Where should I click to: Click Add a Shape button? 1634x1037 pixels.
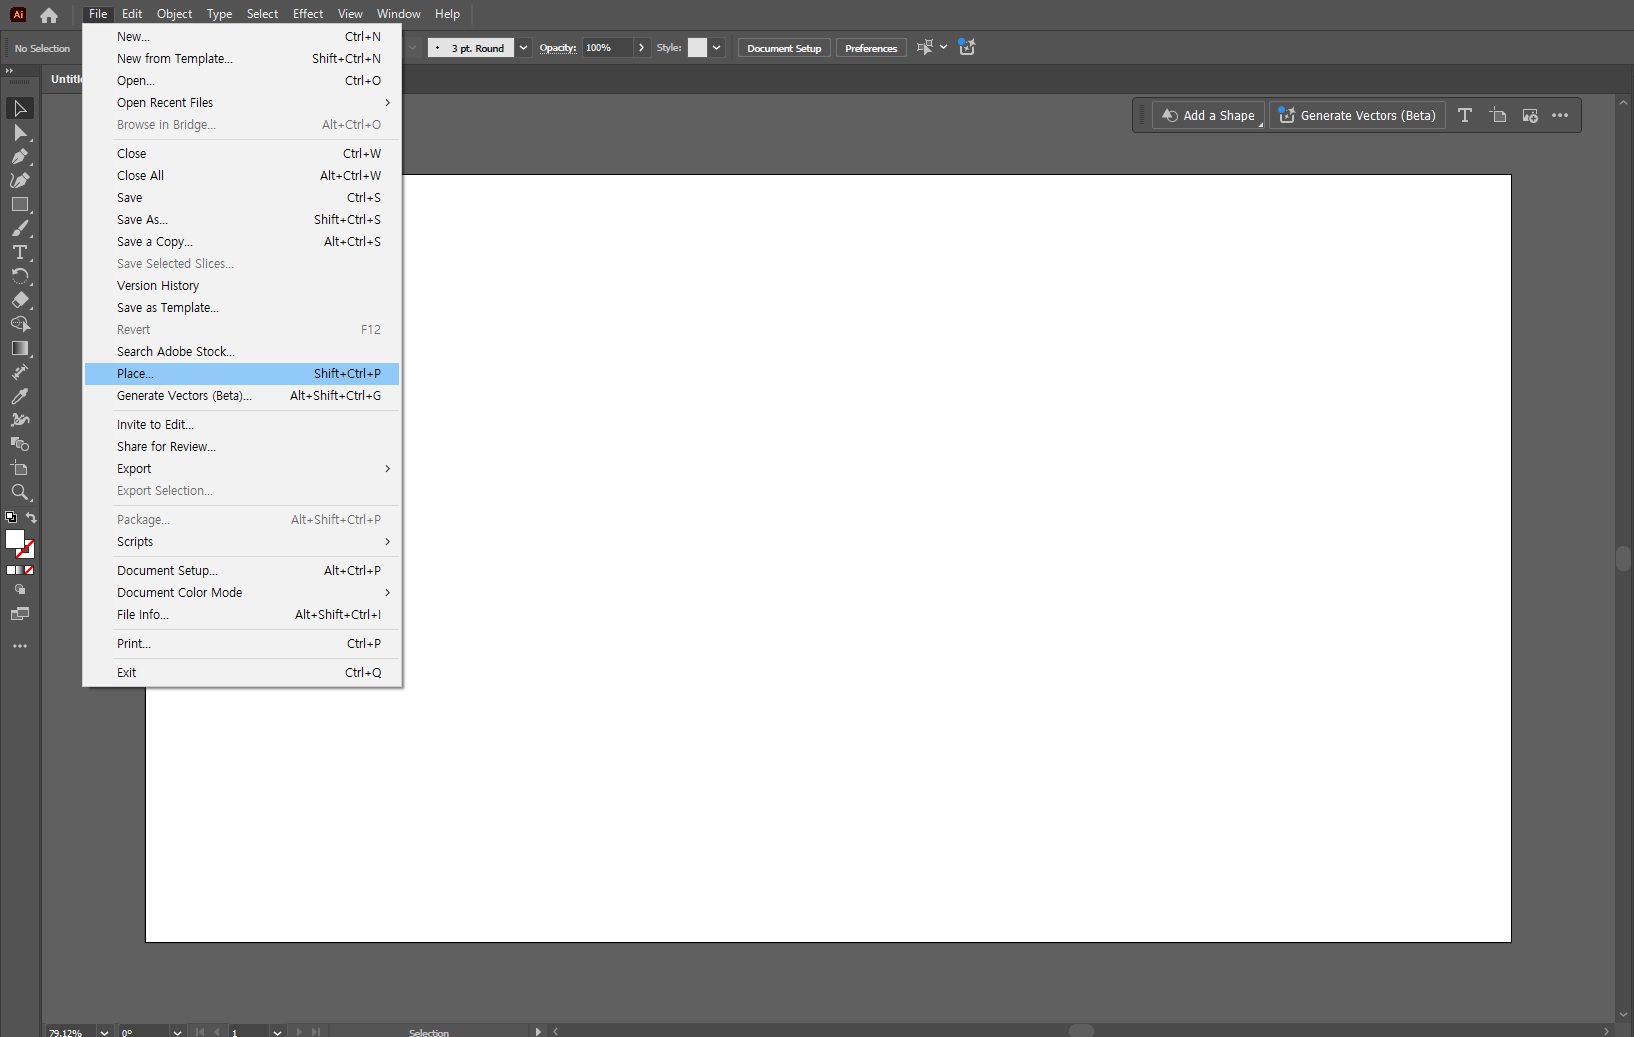1208,116
